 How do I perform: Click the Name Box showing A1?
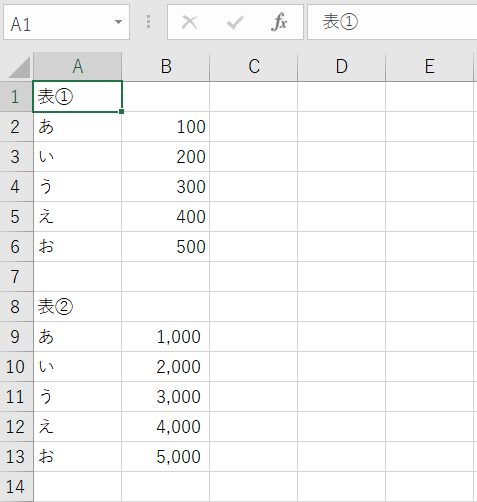pos(66,22)
